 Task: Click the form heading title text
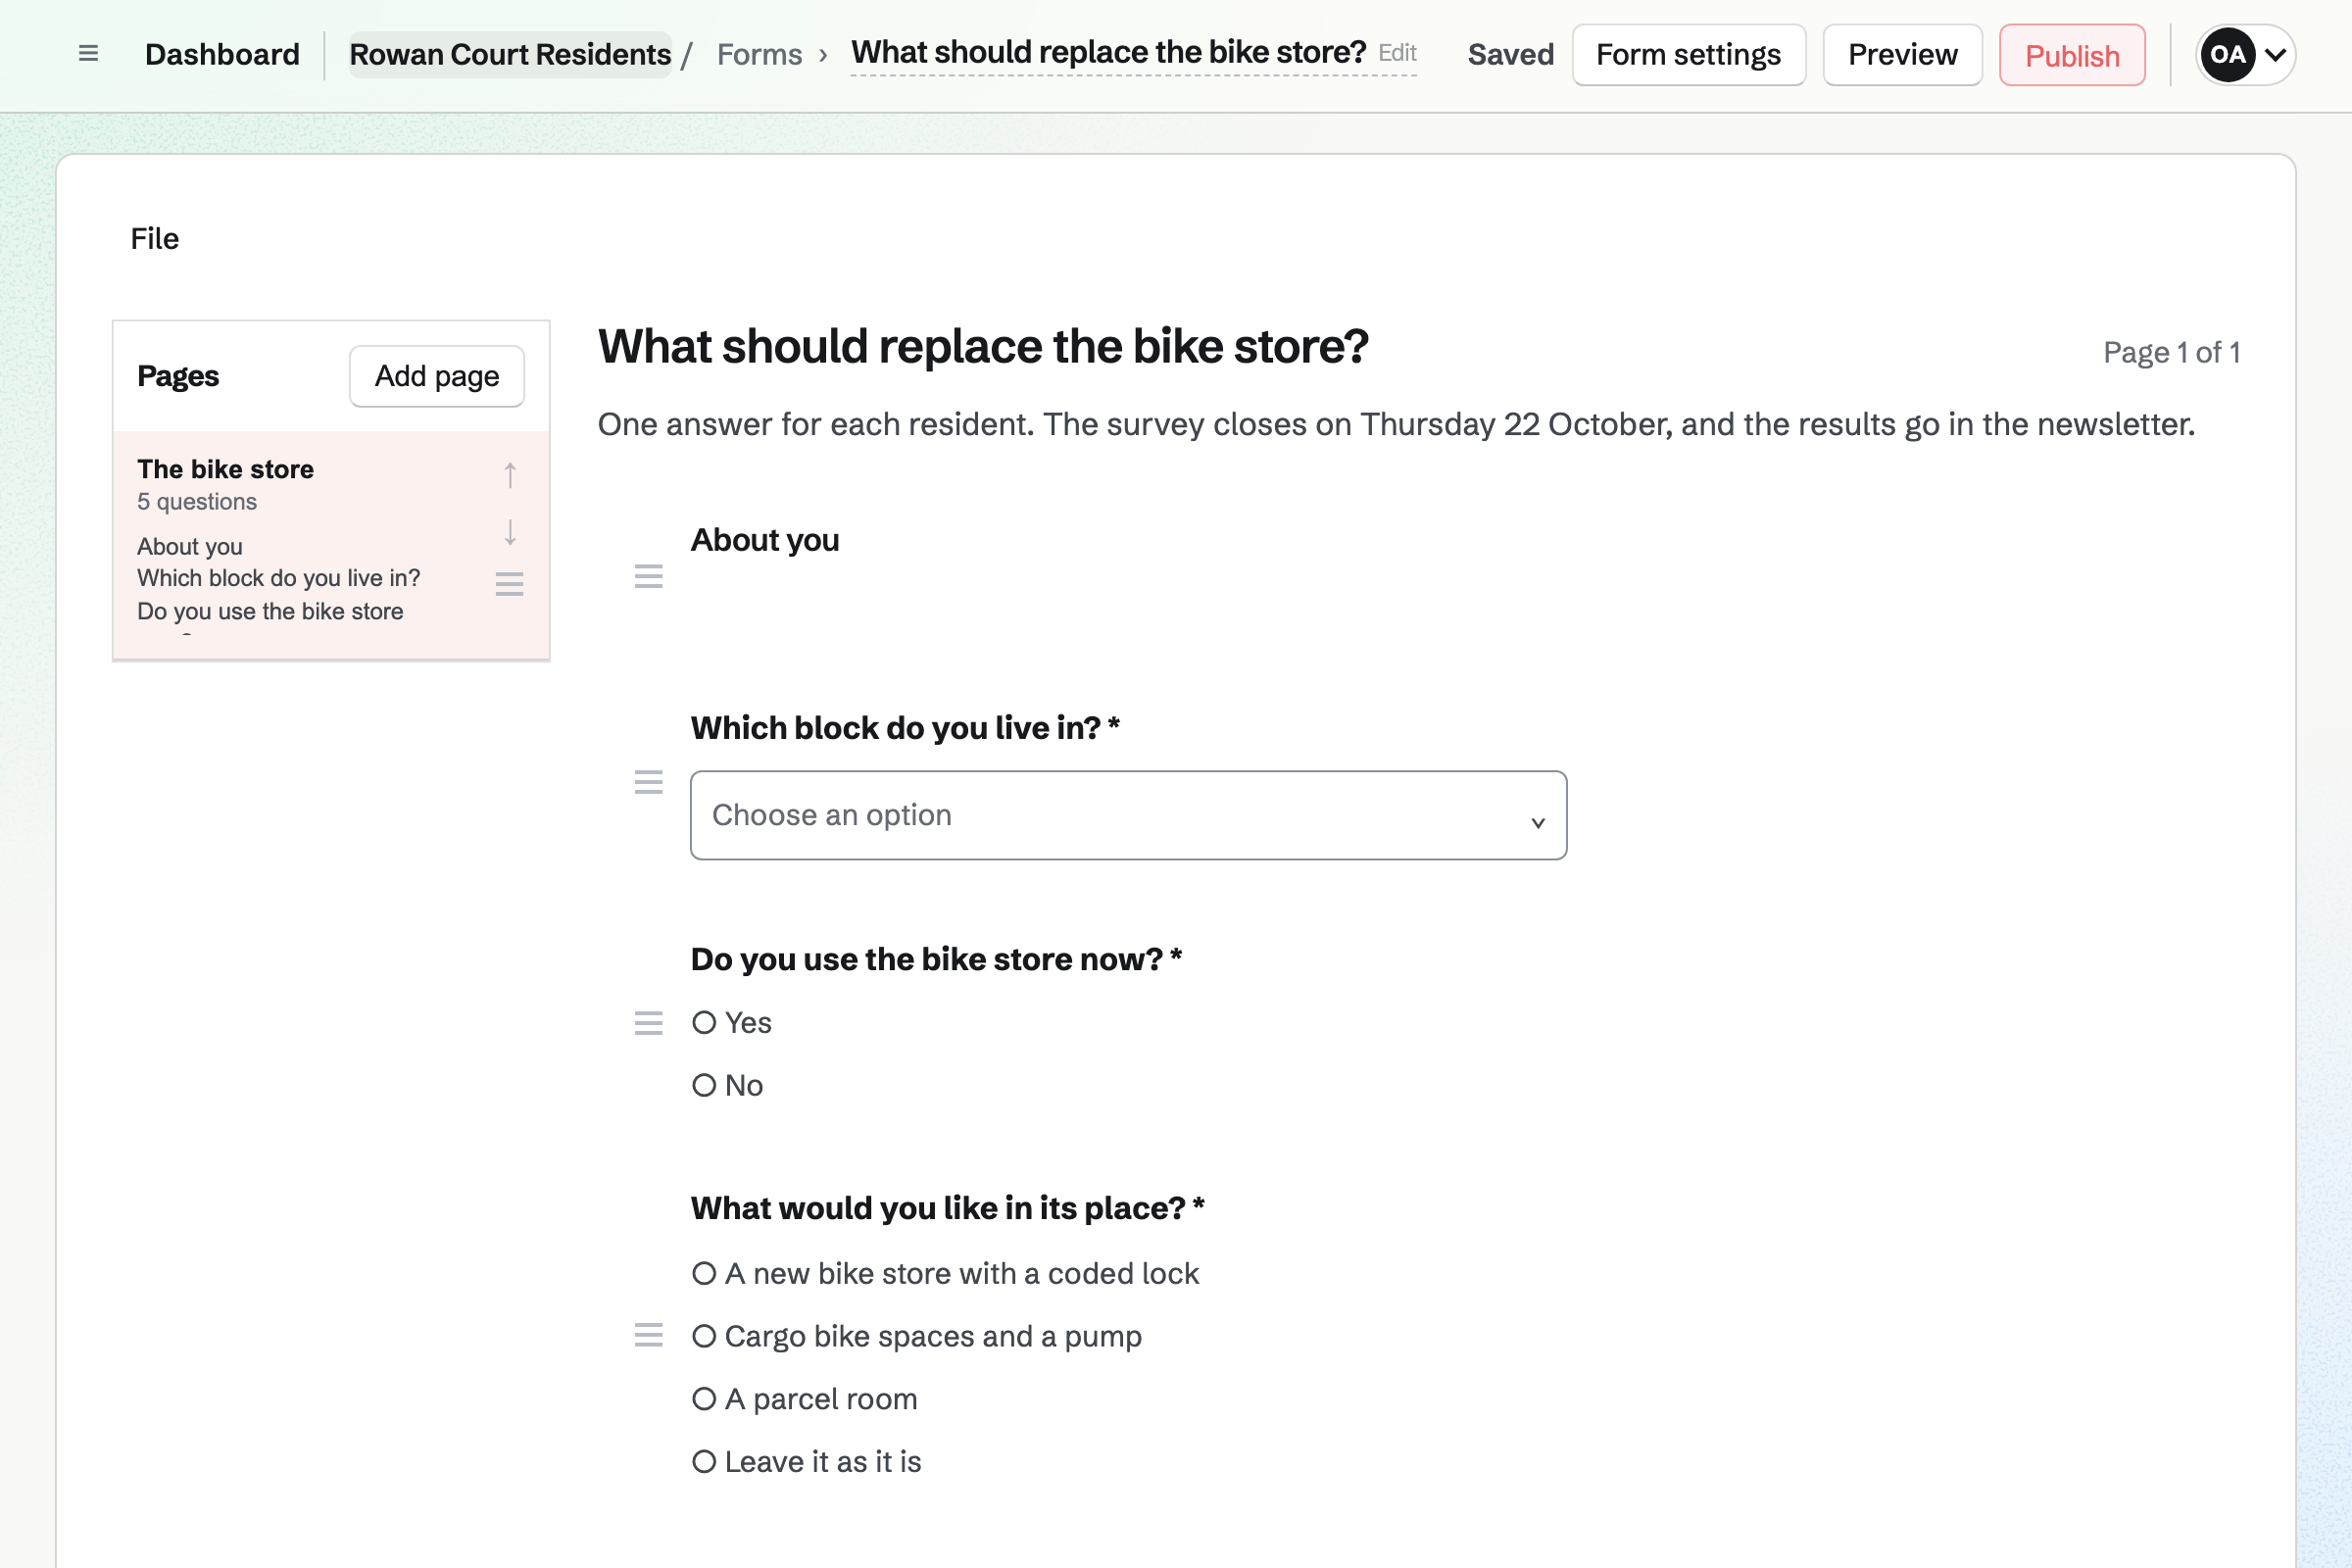click(983, 347)
